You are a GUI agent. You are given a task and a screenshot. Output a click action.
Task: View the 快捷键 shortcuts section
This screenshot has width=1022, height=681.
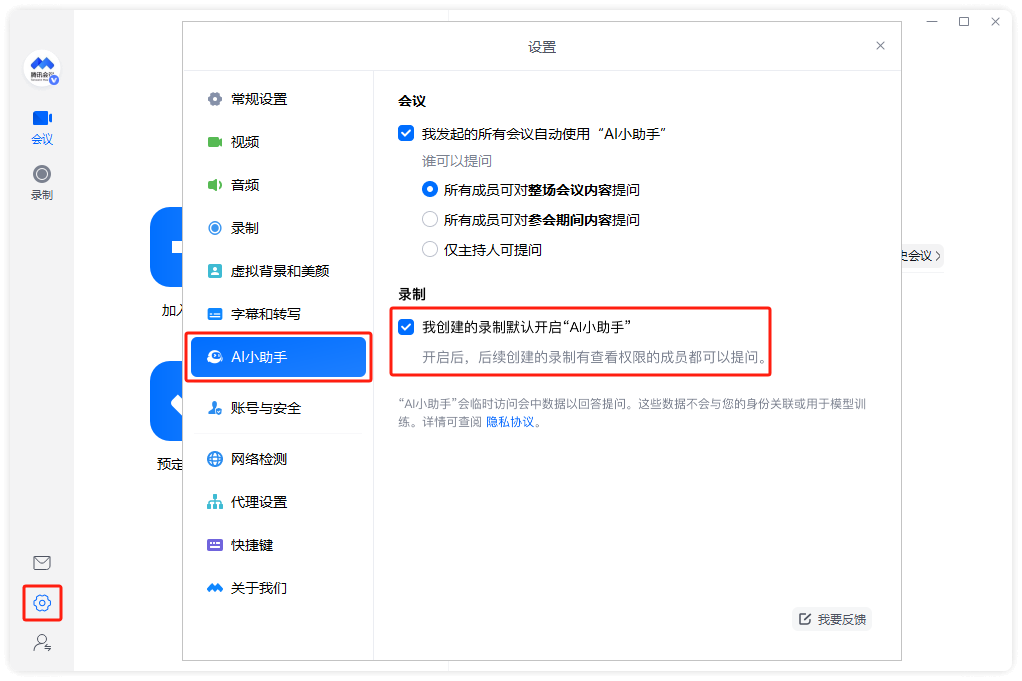[260, 544]
